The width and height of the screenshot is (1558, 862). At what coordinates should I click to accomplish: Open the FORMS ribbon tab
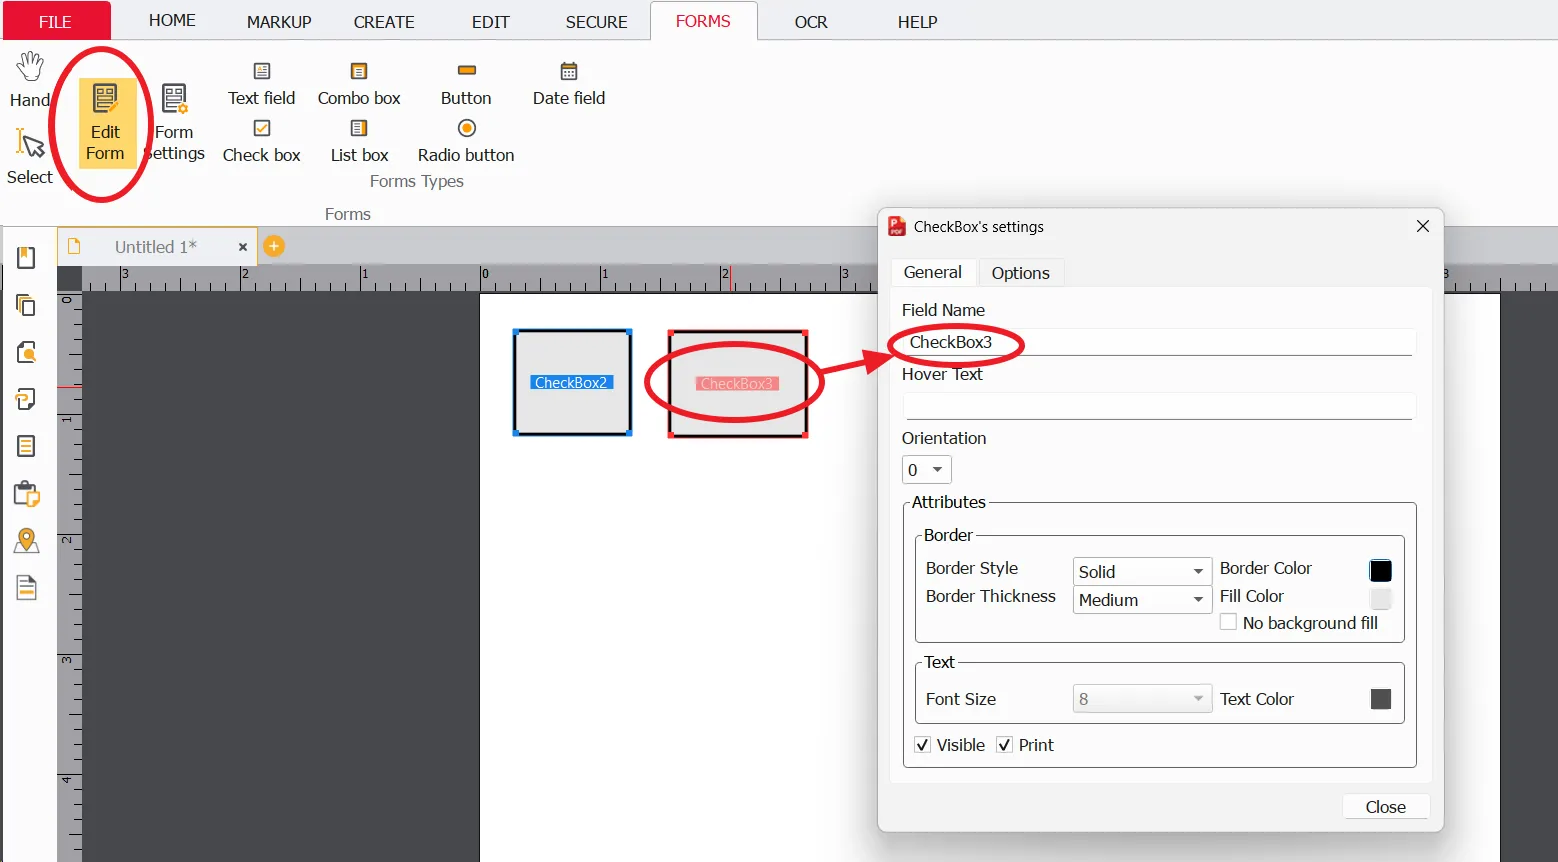coord(703,21)
